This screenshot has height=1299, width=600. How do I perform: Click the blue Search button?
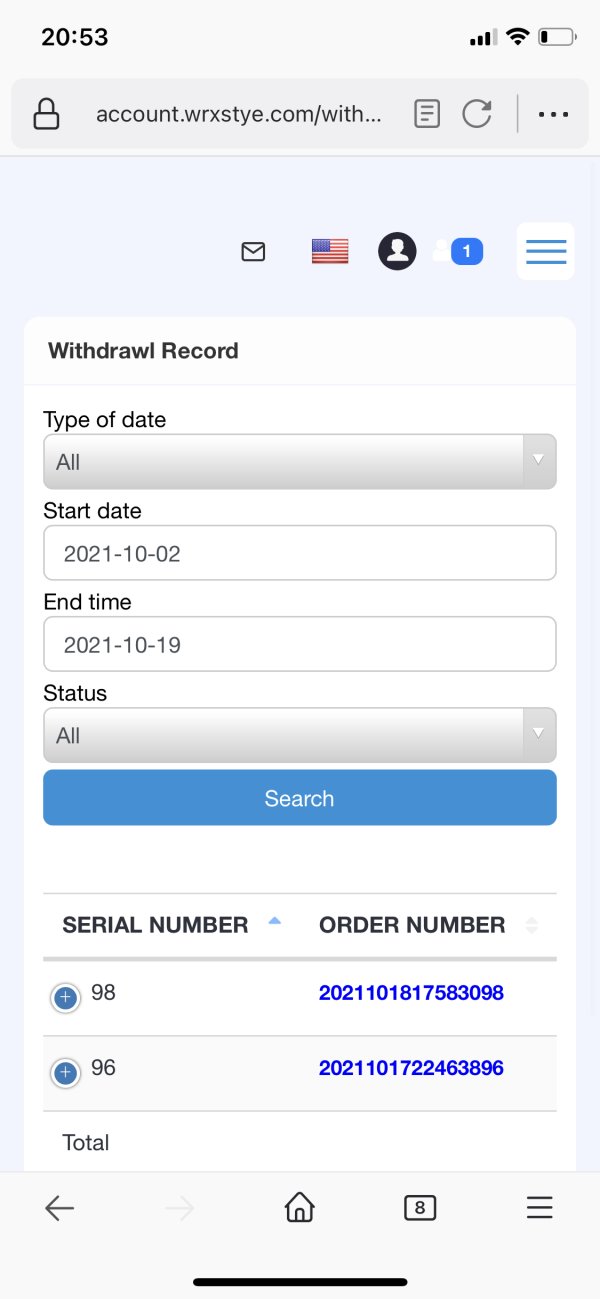coord(300,798)
